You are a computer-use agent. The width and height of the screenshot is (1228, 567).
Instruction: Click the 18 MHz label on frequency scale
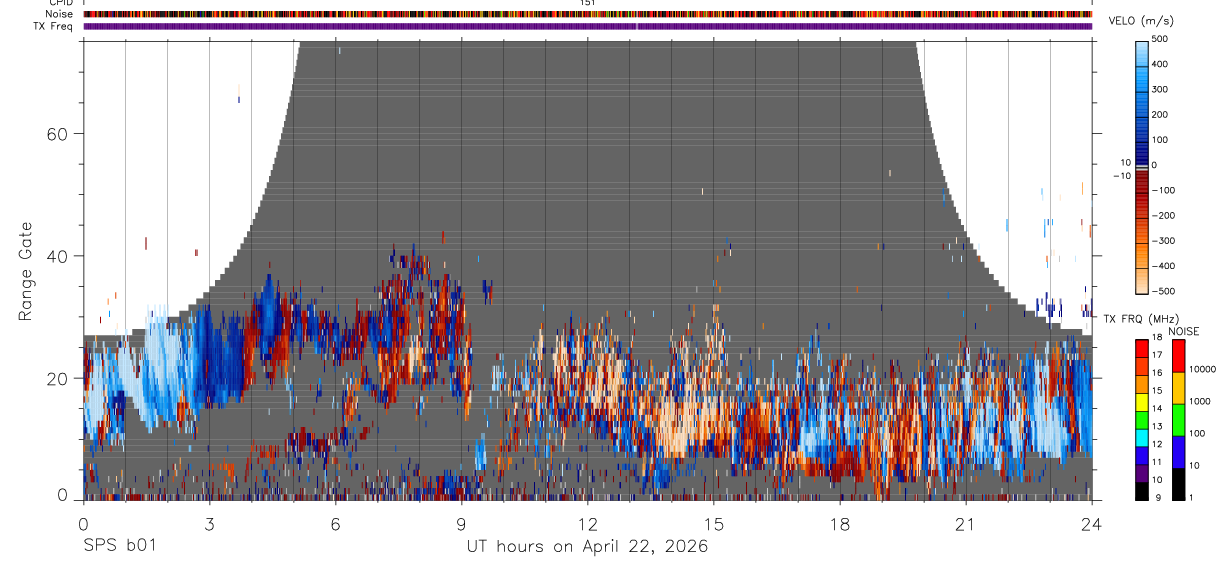(1157, 338)
